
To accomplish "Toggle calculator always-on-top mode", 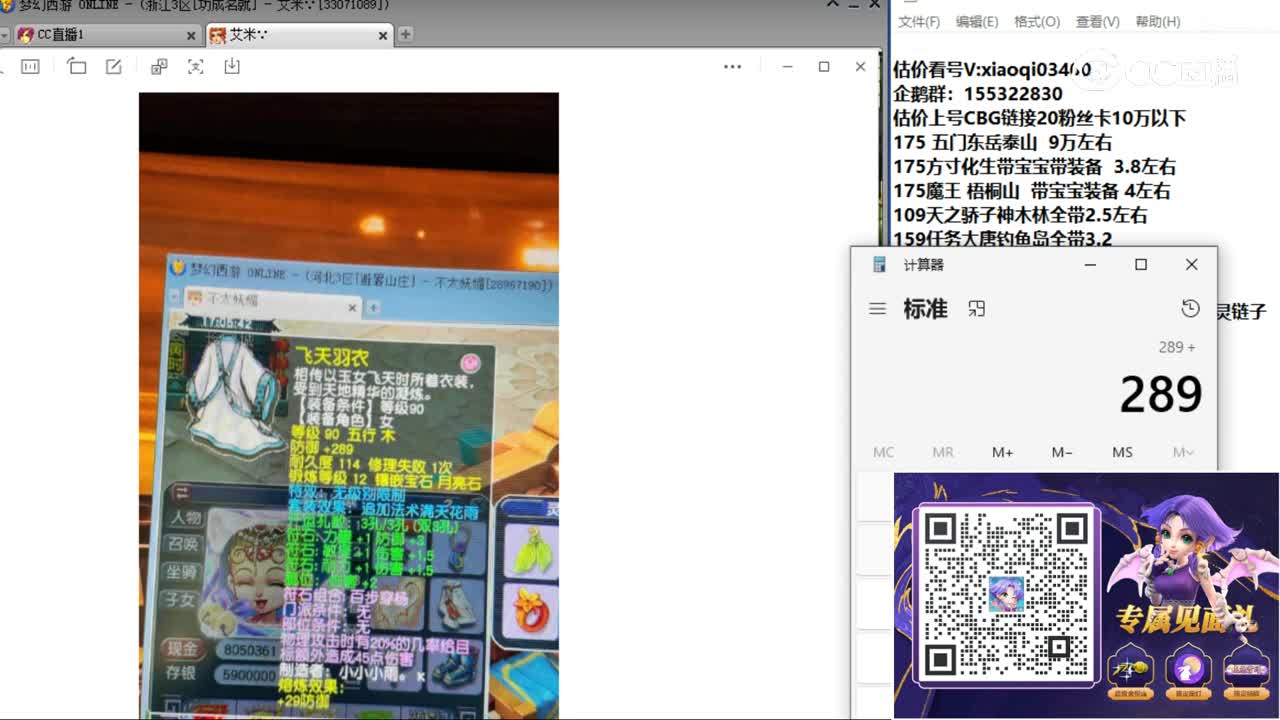I will pos(977,309).
